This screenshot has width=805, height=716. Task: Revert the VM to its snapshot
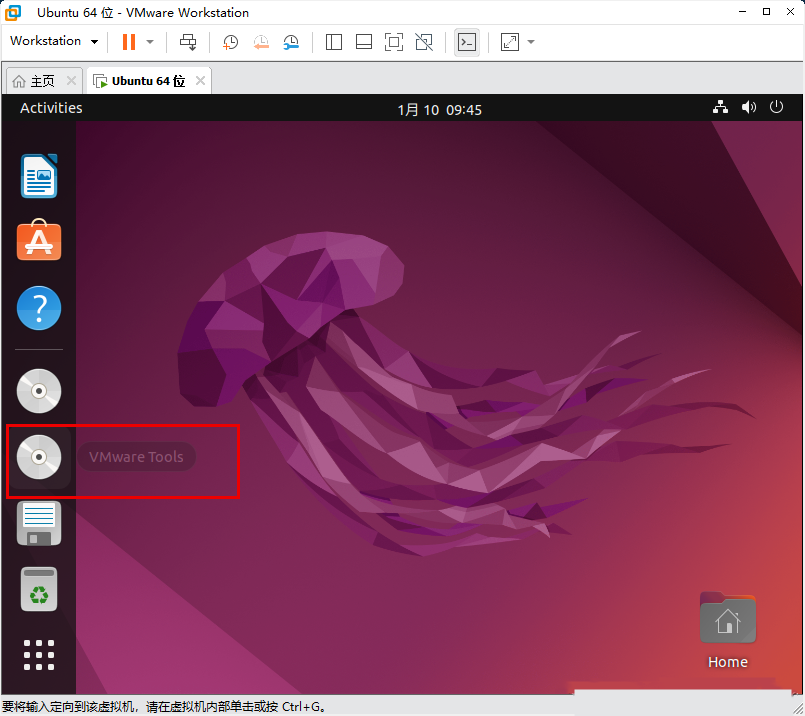pyautogui.click(x=261, y=41)
